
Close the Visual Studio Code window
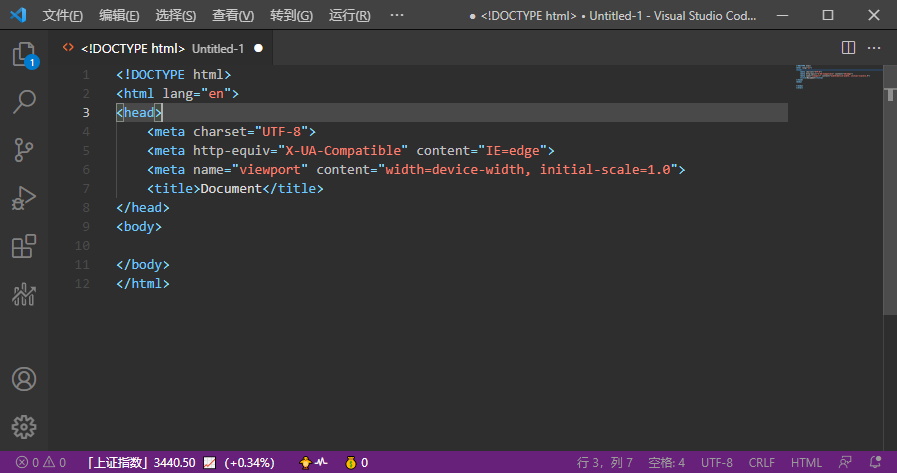point(874,15)
